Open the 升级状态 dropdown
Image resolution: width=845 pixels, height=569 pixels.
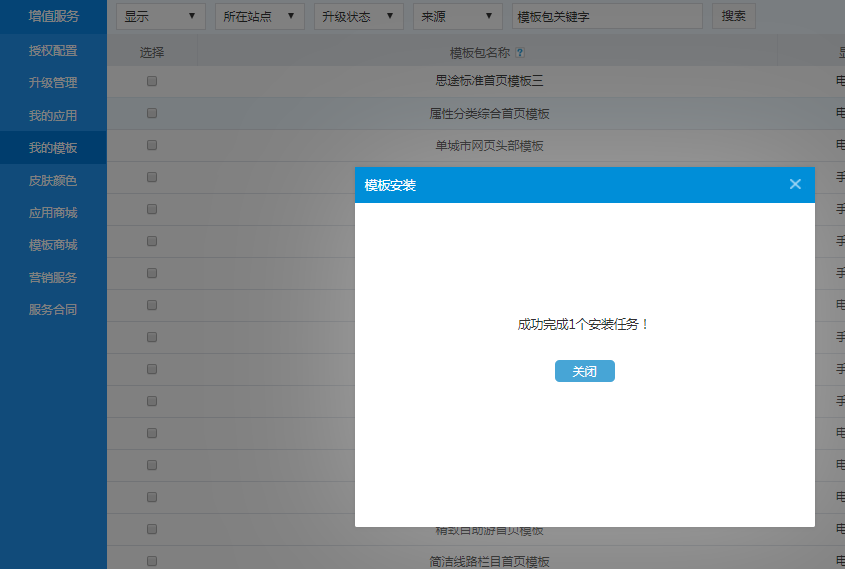tap(358, 16)
